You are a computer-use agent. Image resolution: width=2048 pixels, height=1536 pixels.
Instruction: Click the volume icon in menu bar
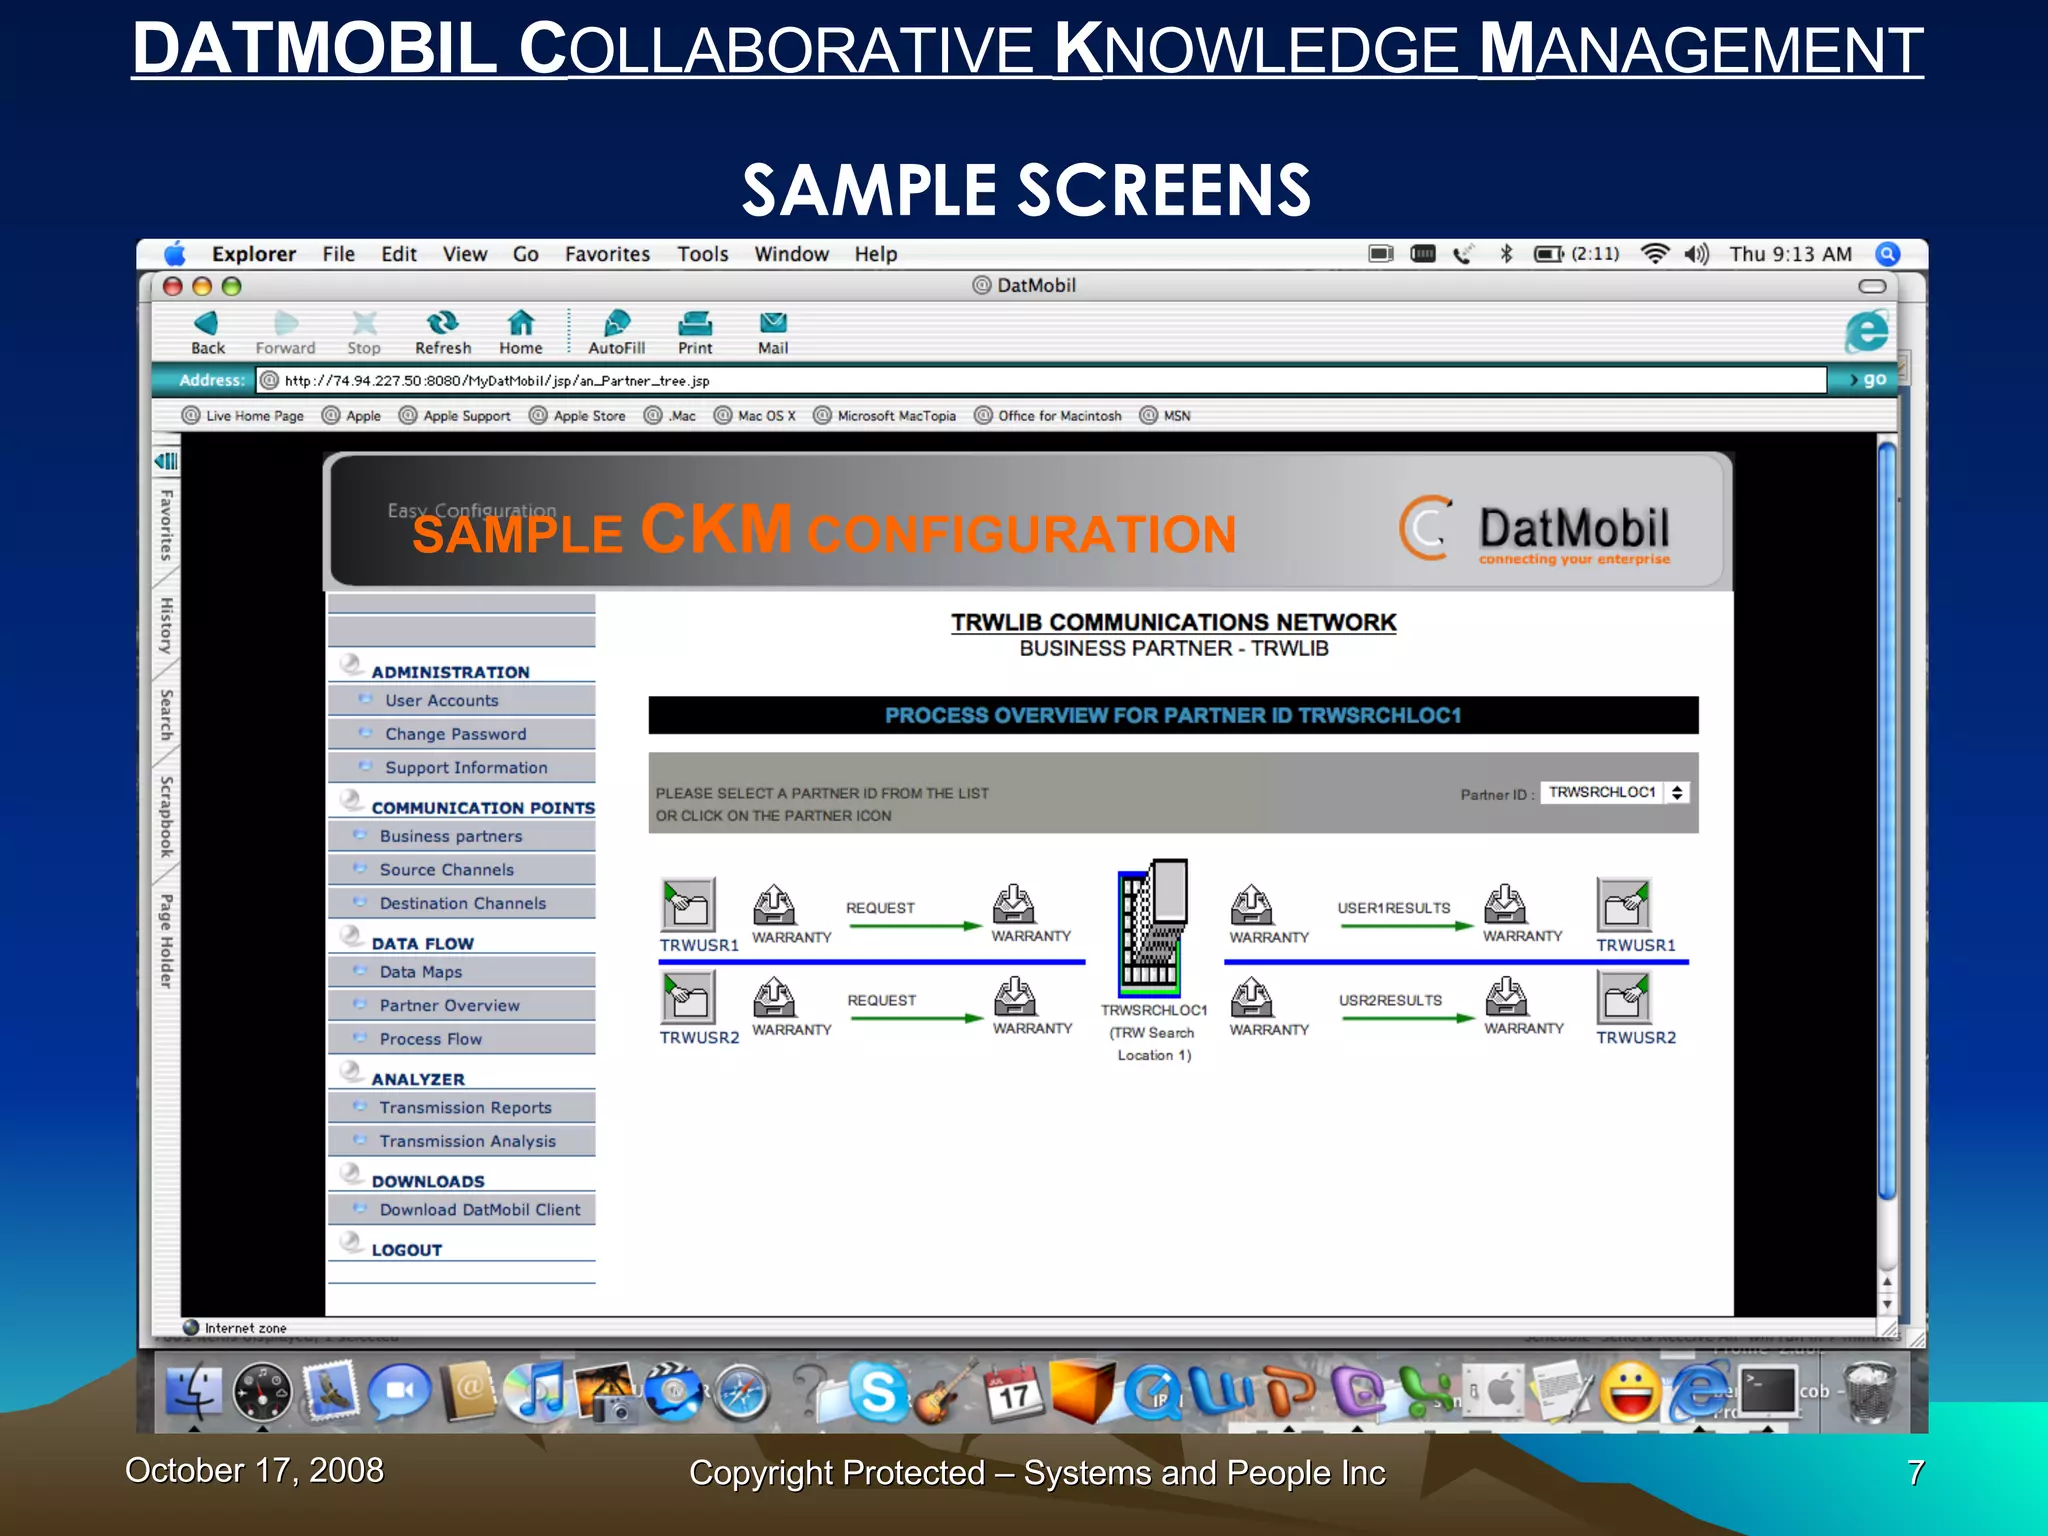pyautogui.click(x=1696, y=254)
